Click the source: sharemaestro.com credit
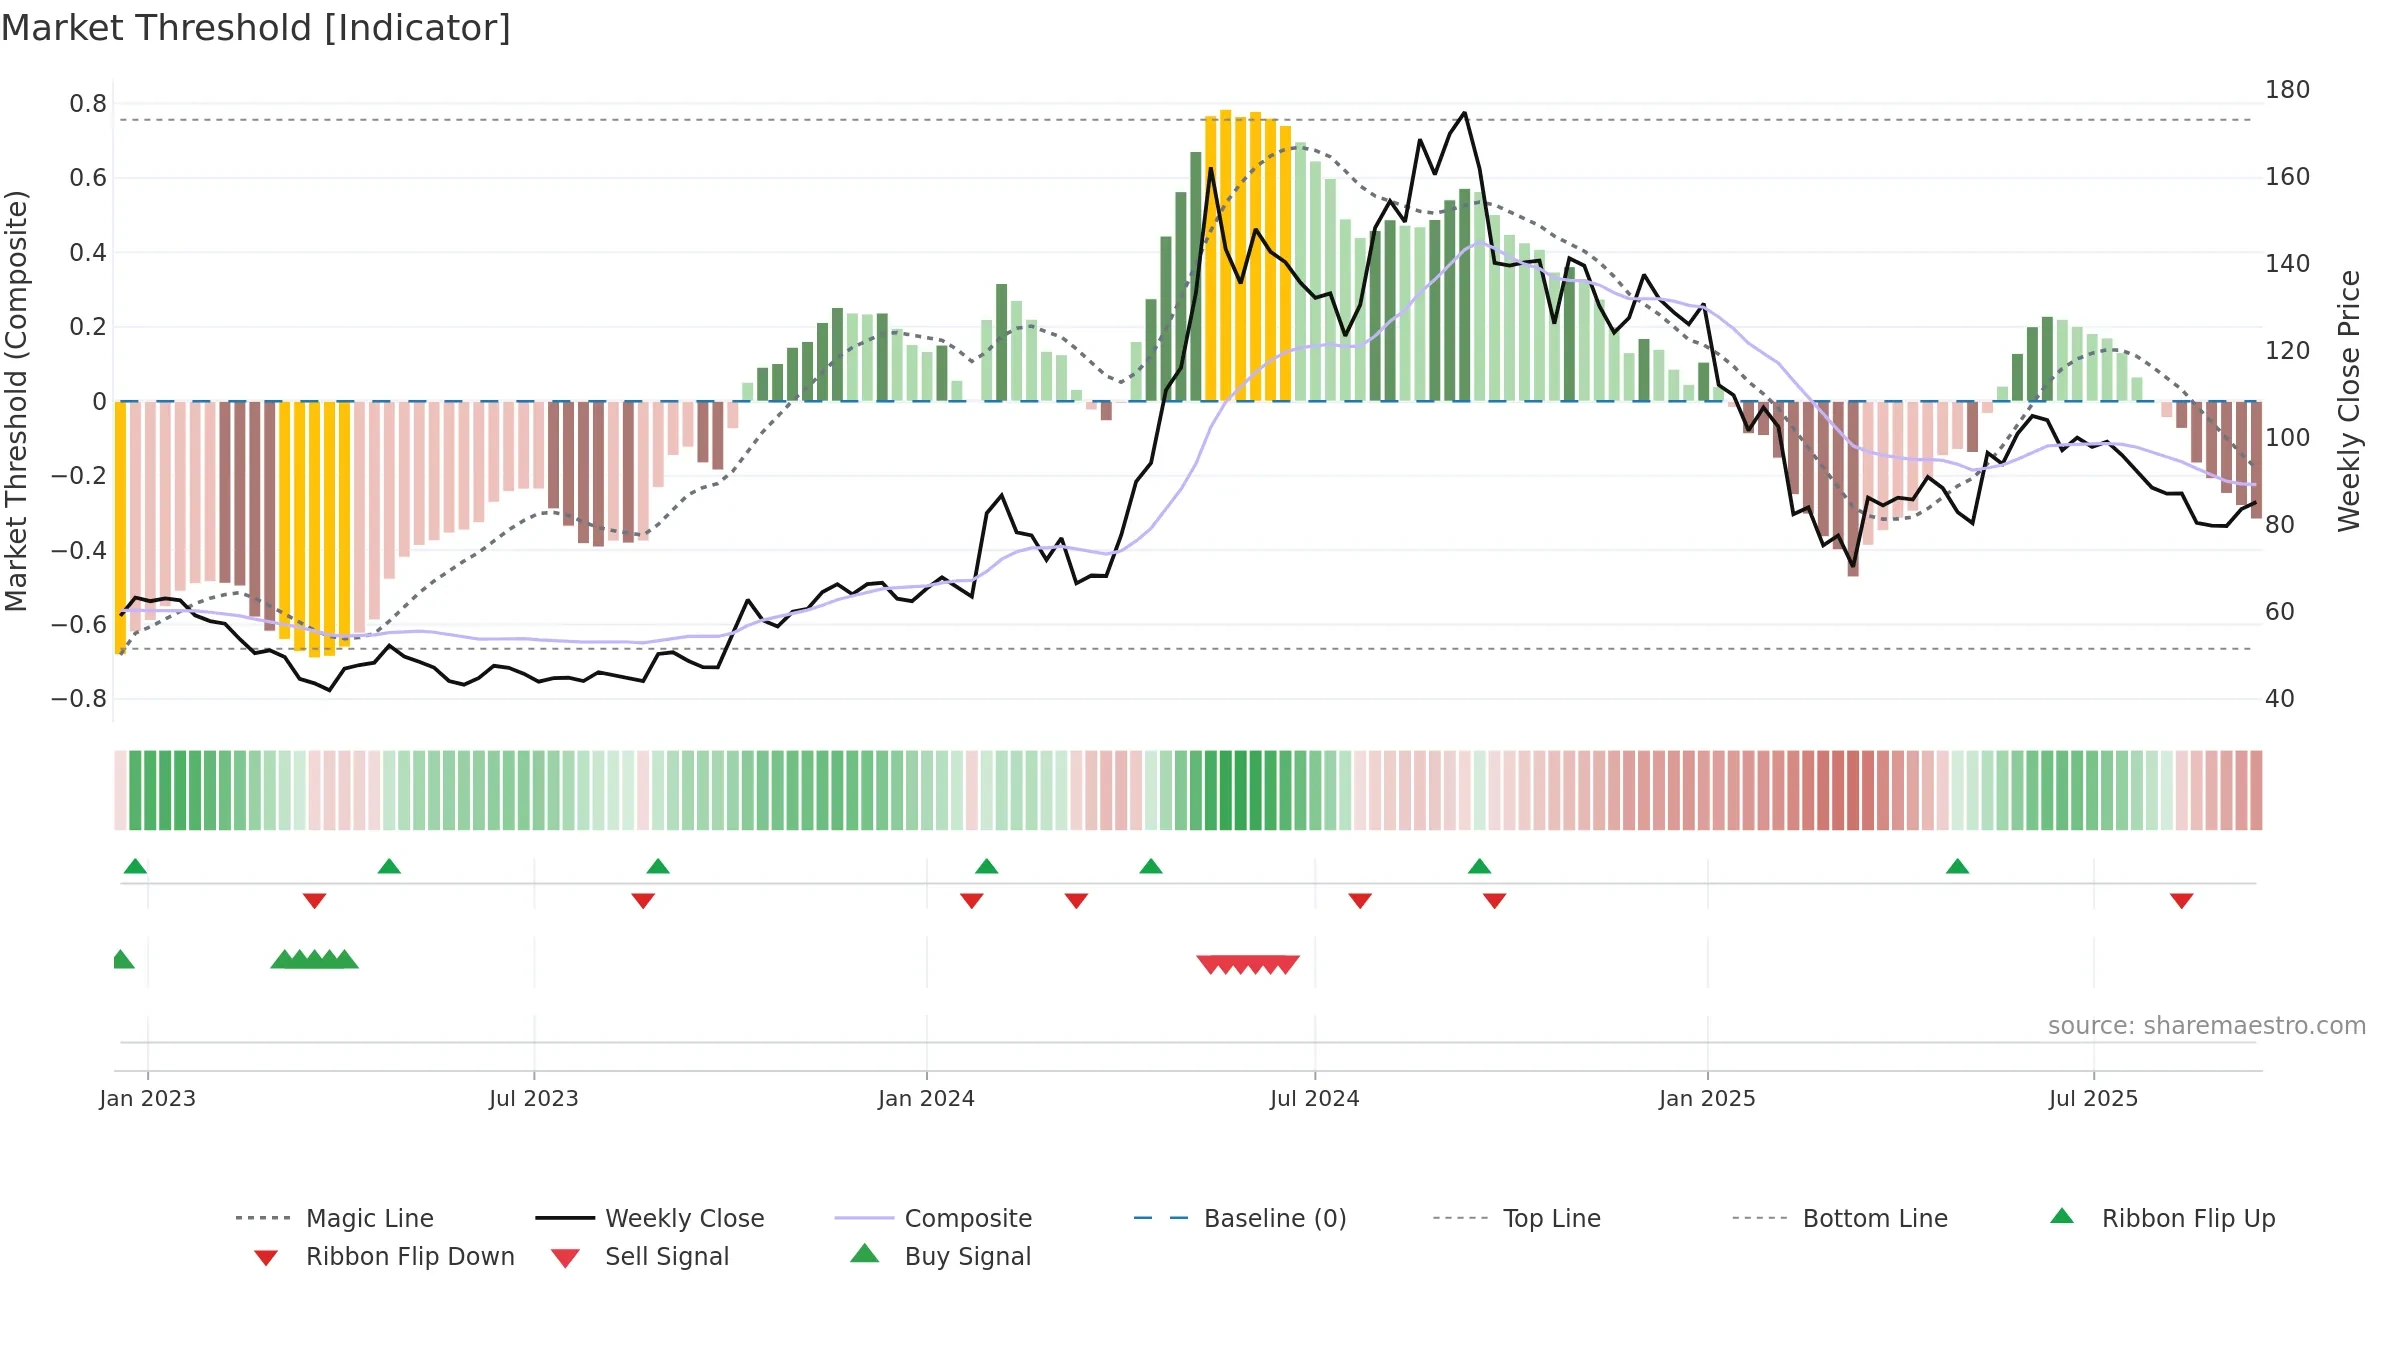The width and height of the screenshot is (2400, 1350). (2207, 1026)
